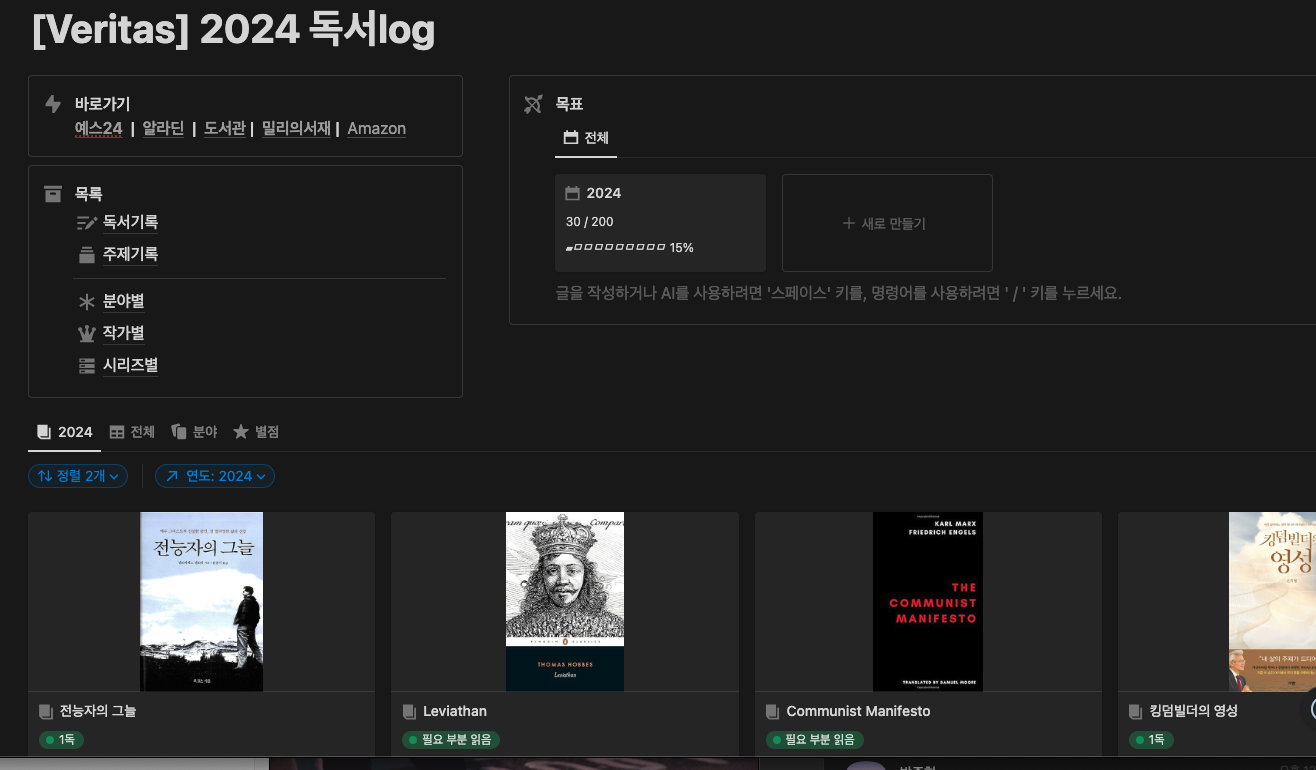The height and width of the screenshot is (770, 1316).
Task: Click 새로 만들기 to add a goal
Action: coord(887,223)
